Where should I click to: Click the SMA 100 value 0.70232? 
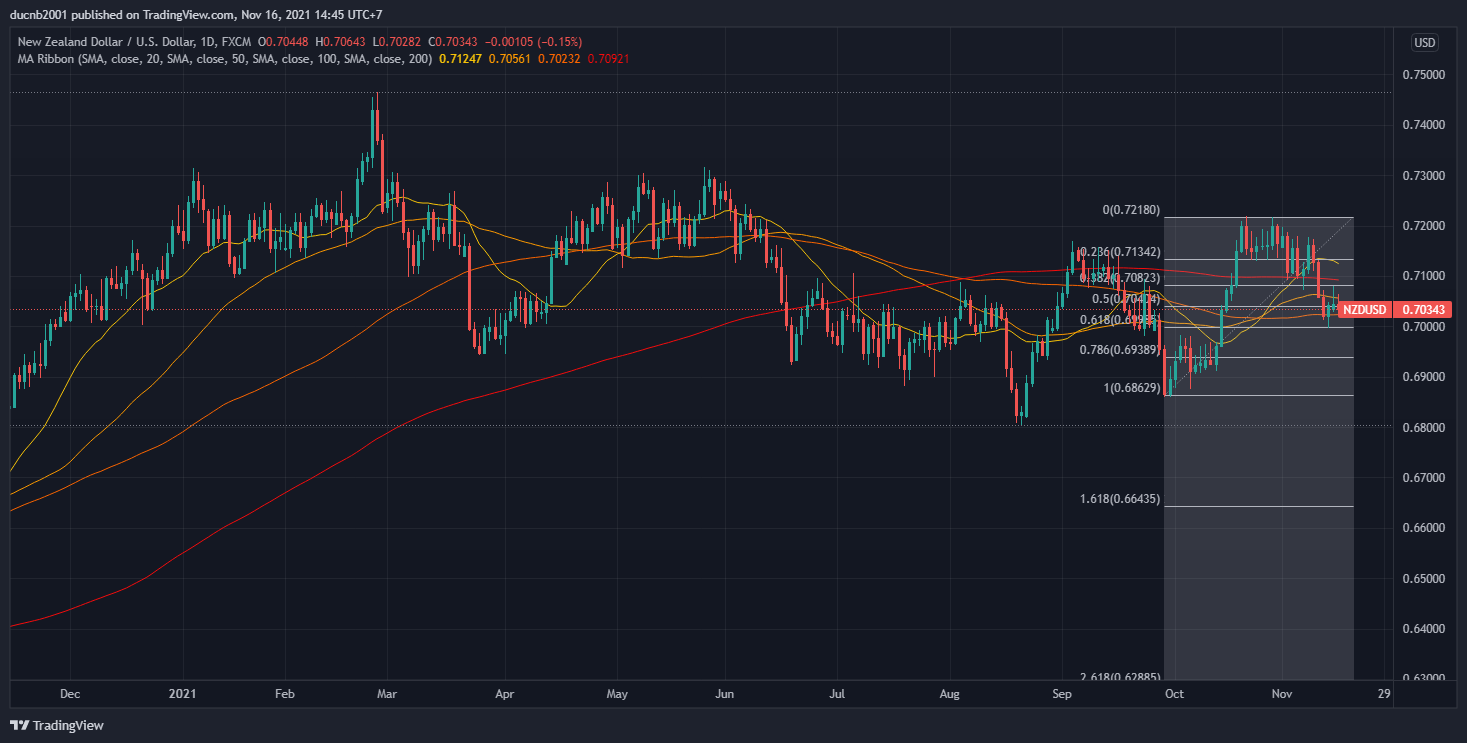tap(560, 59)
